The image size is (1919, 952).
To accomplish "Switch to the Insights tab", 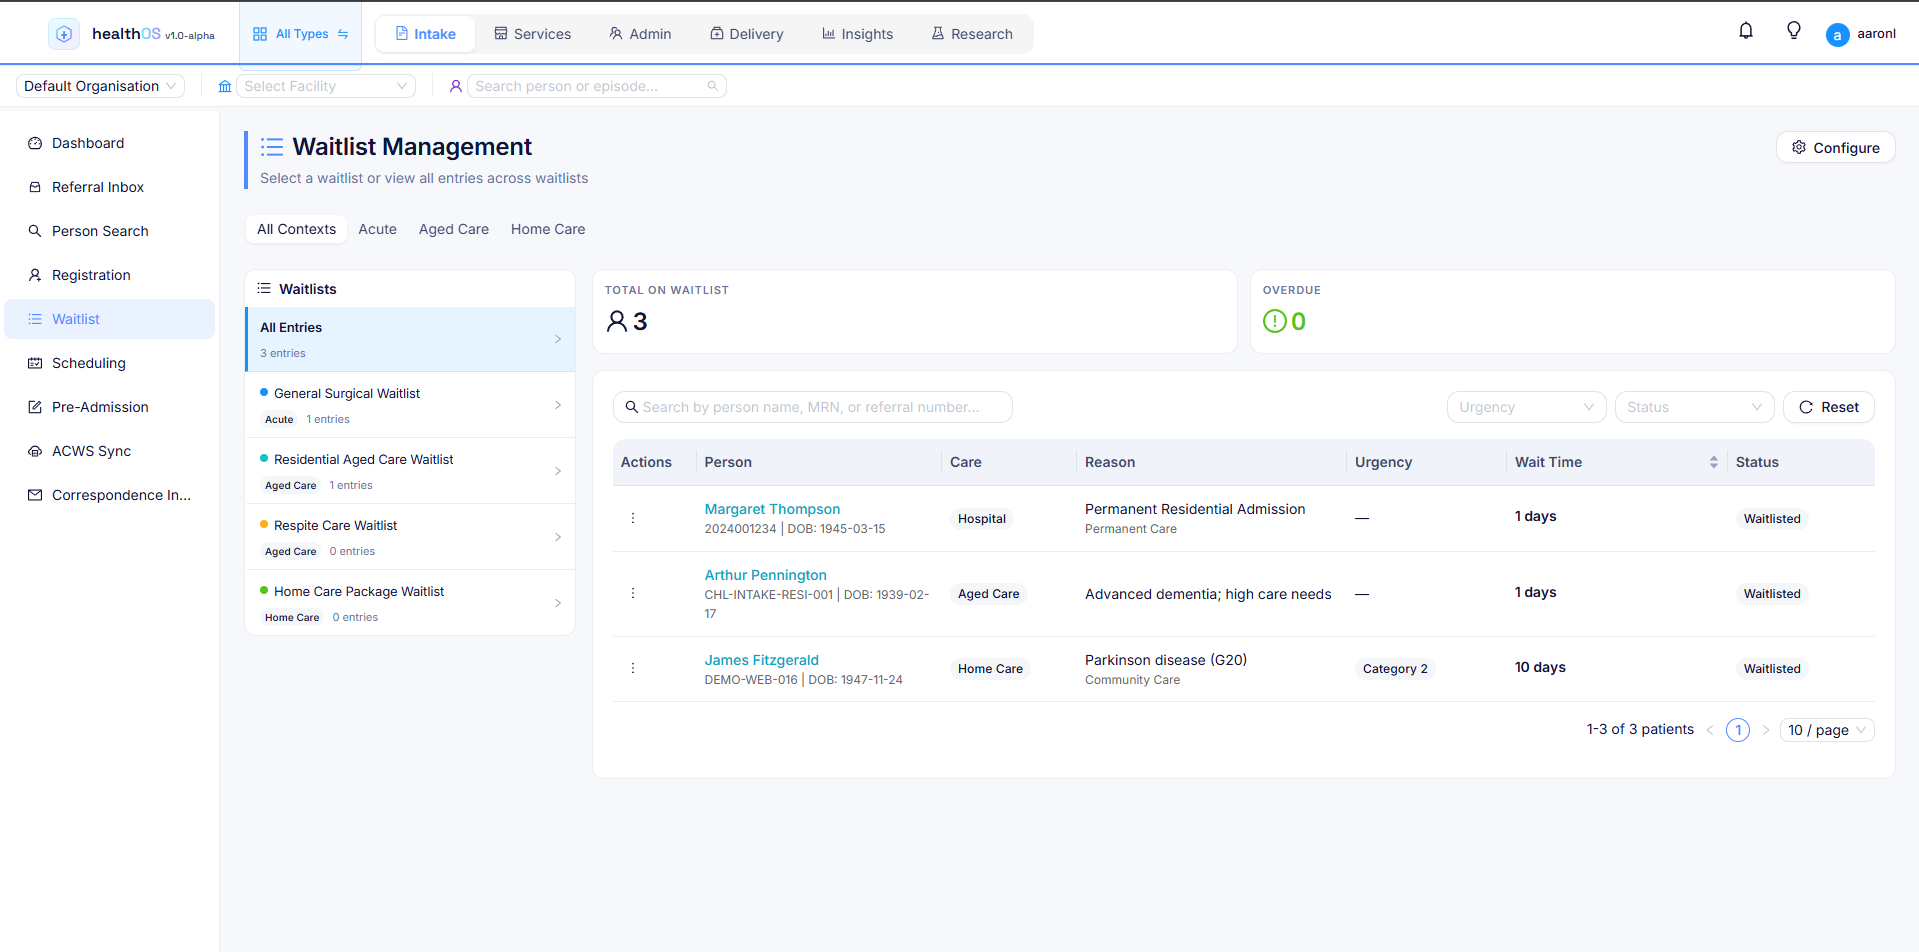I will coord(858,34).
